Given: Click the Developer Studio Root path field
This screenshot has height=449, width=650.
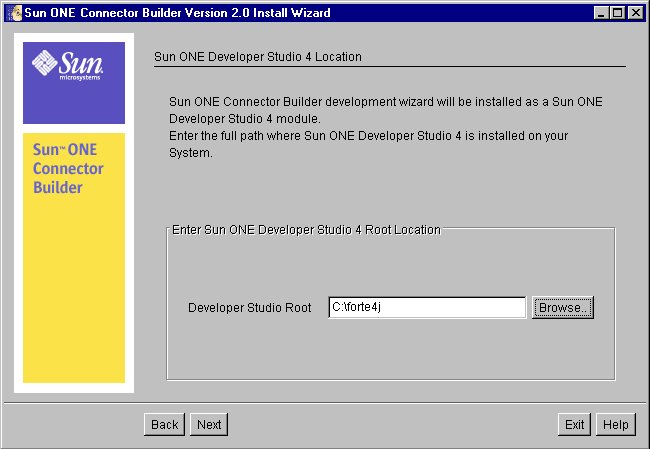Looking at the screenshot, I should pyautogui.click(x=427, y=307).
